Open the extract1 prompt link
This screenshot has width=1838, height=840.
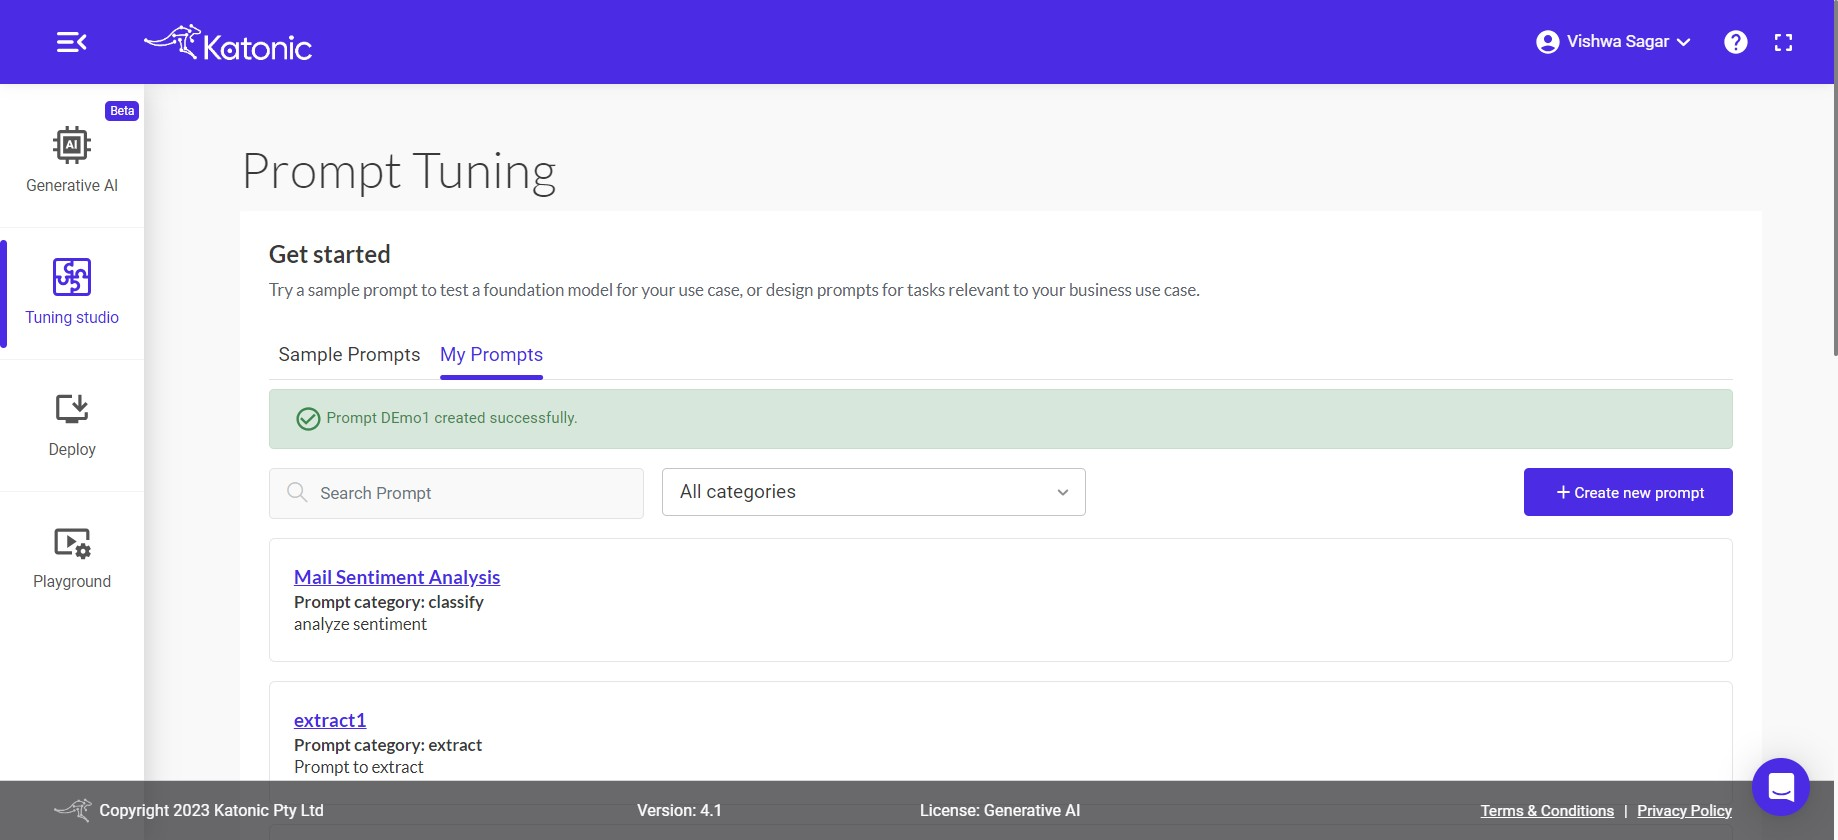click(x=330, y=720)
